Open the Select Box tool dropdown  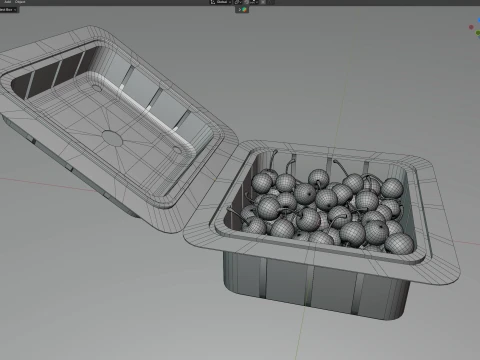coord(8,10)
